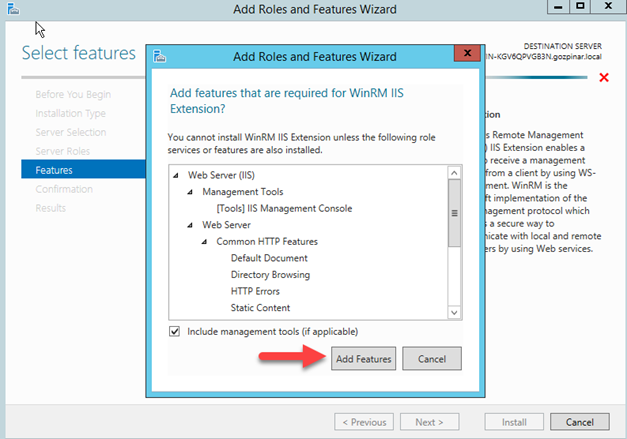Screen dimensions: 627x439
Task: Minimize the outer wizard window
Action: point(558,7)
